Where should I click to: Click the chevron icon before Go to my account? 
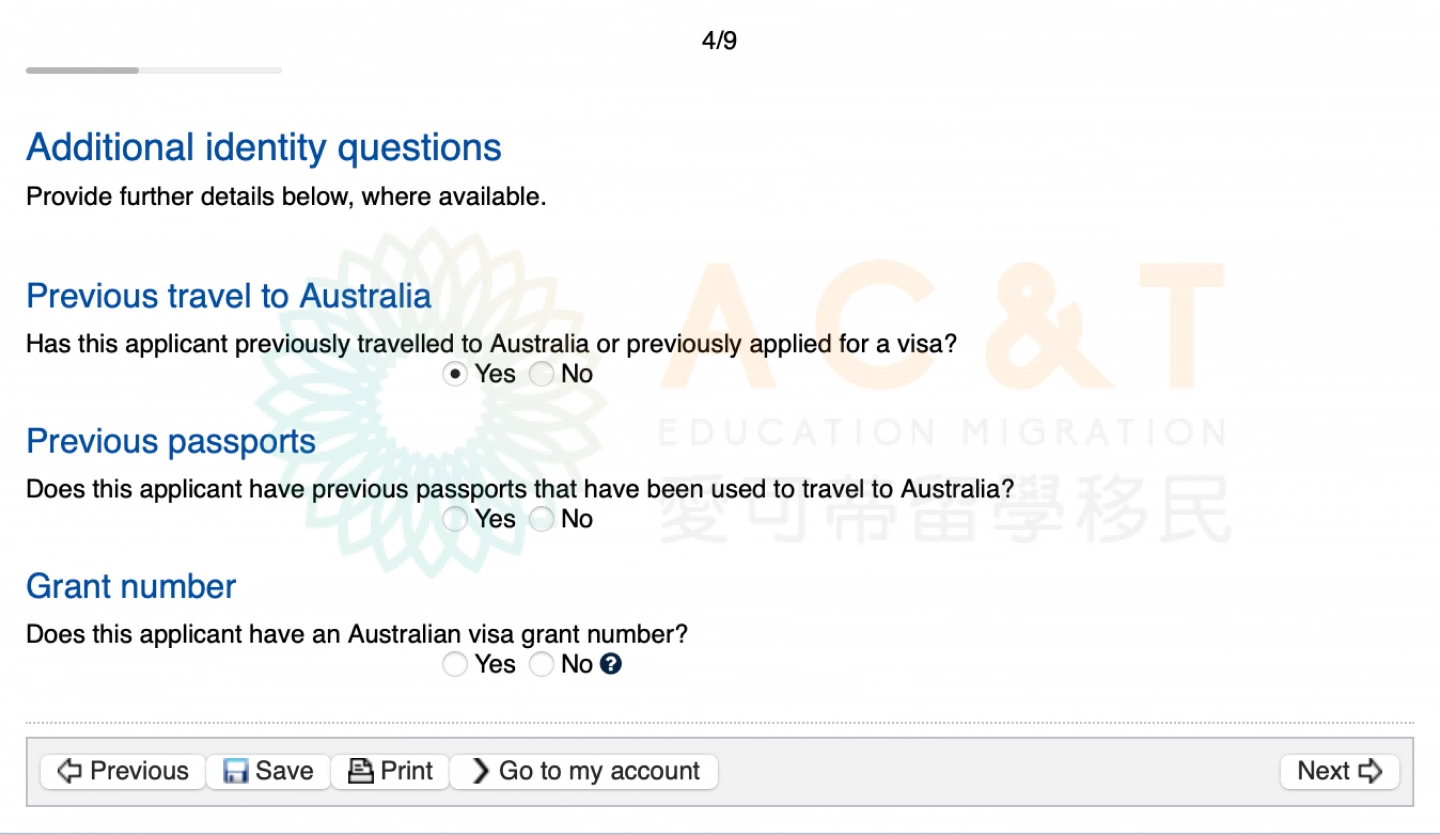pos(481,771)
